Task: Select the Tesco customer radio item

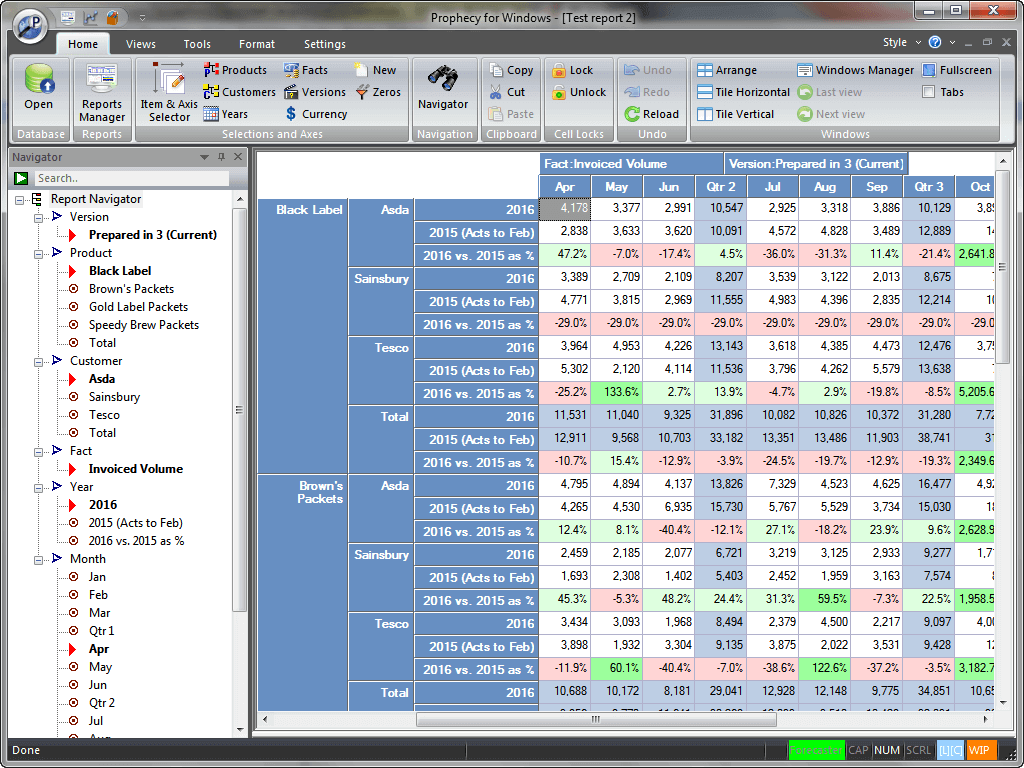Action: click(x=73, y=415)
